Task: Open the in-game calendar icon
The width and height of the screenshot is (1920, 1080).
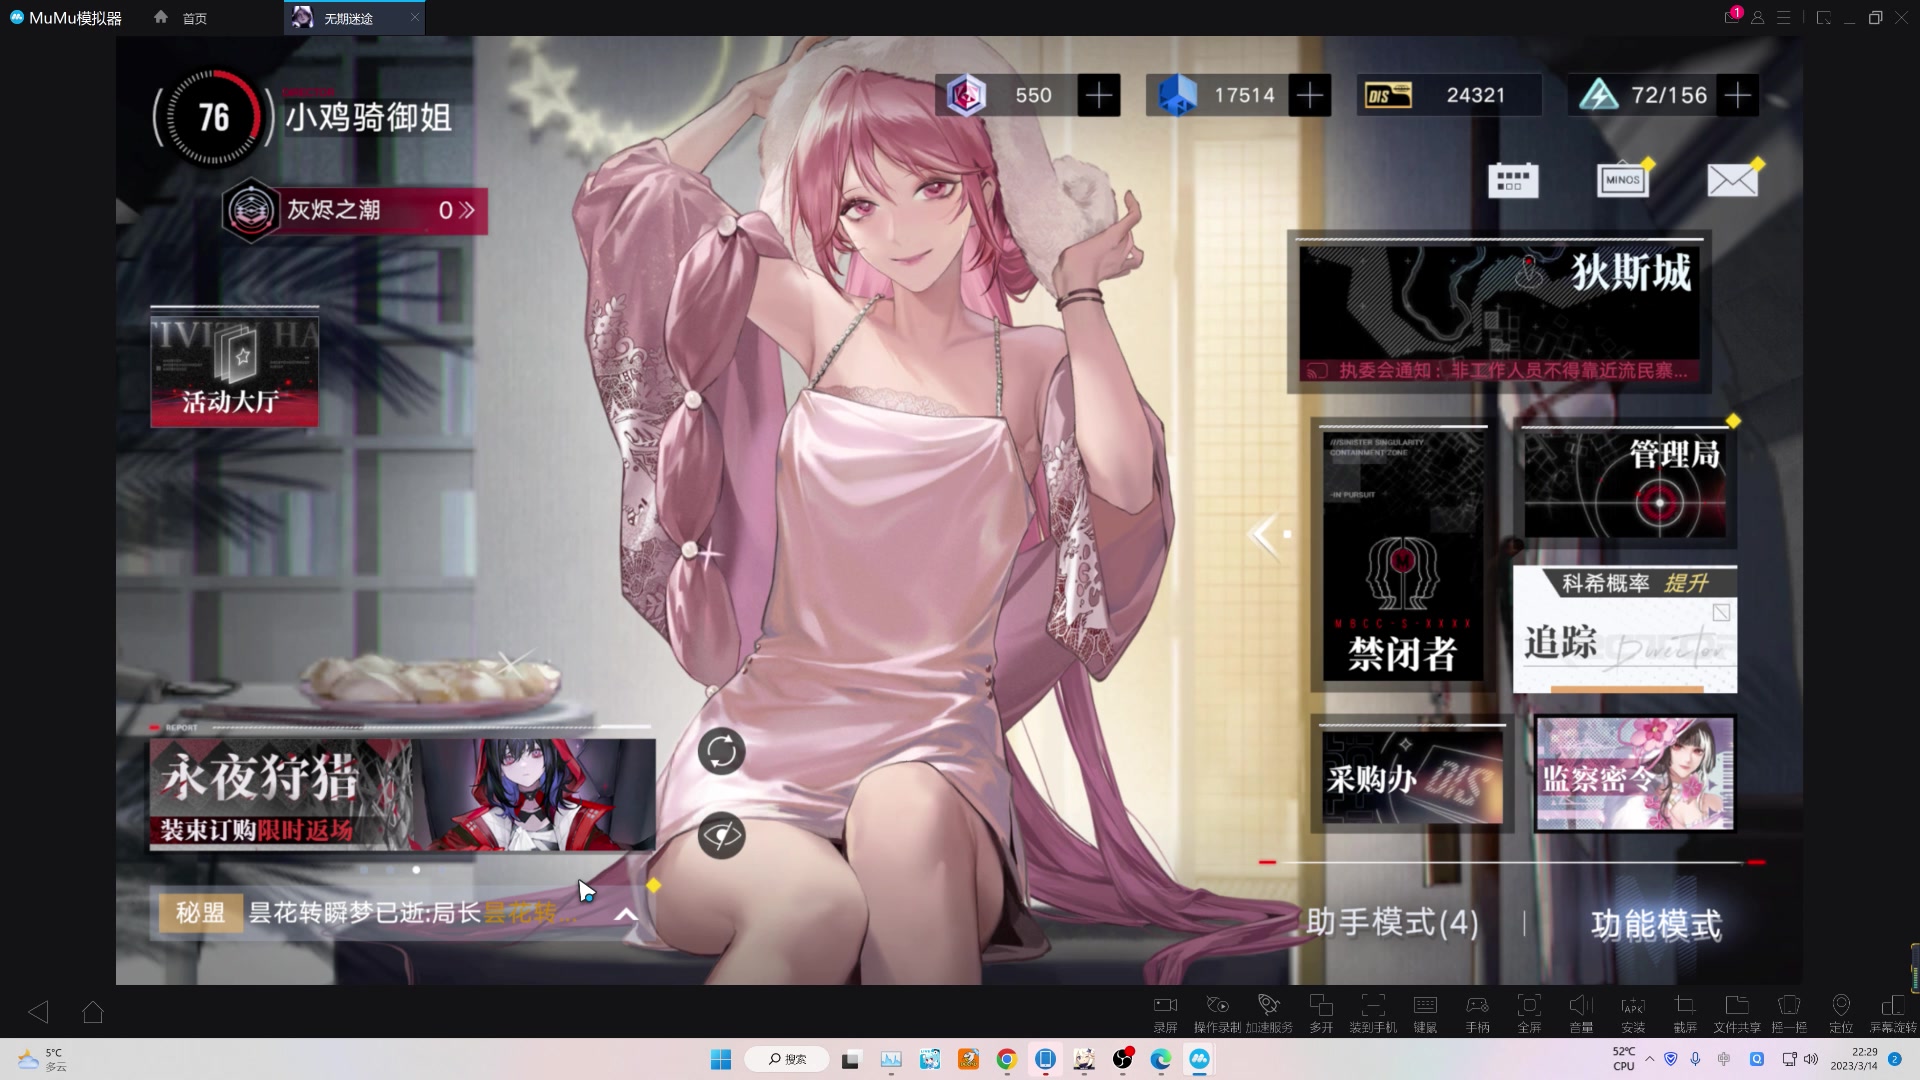Action: click(x=1513, y=181)
